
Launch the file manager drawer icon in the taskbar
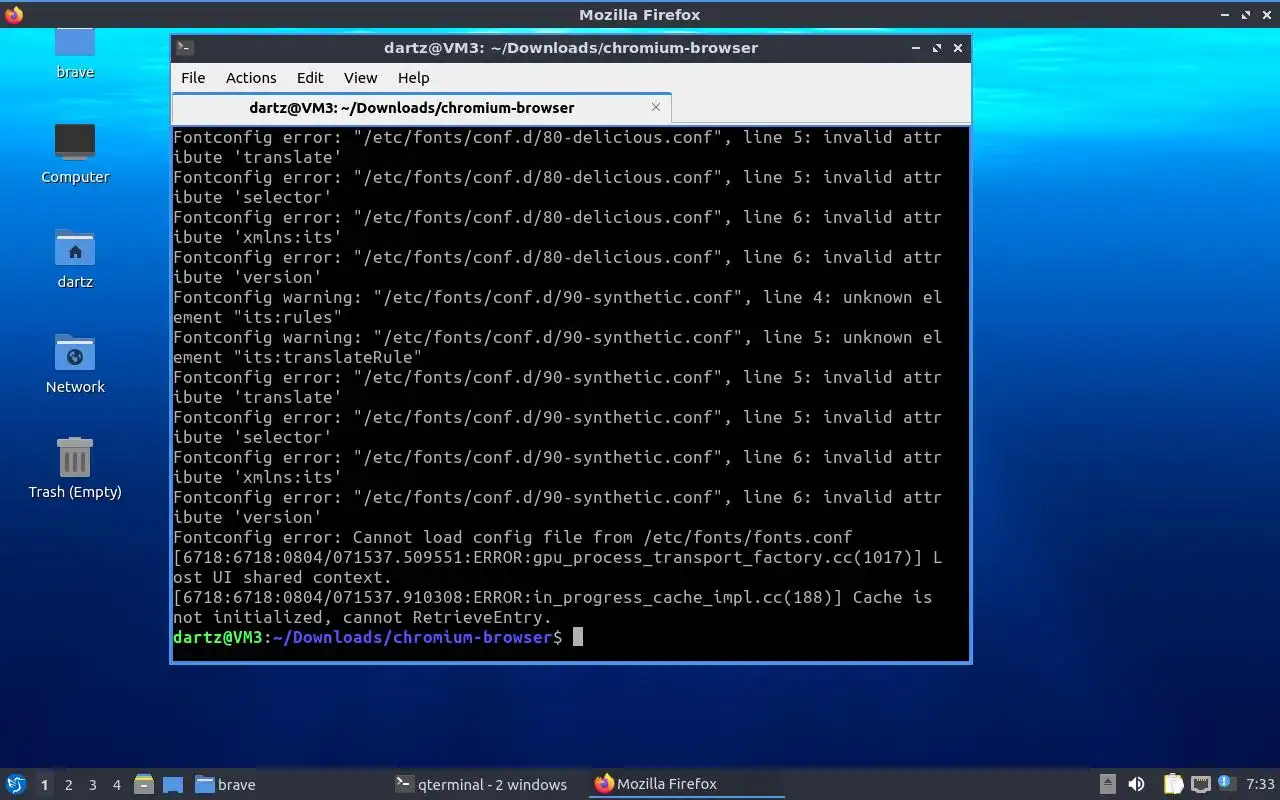pos(144,784)
